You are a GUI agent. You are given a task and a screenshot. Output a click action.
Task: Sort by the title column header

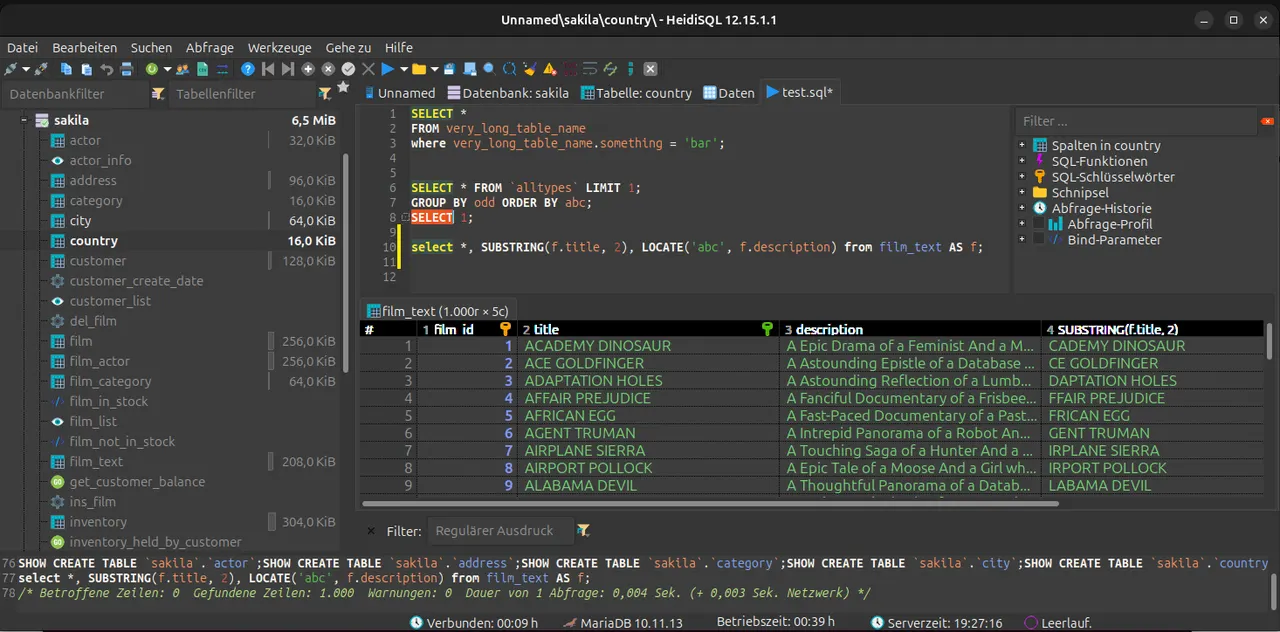click(648, 329)
